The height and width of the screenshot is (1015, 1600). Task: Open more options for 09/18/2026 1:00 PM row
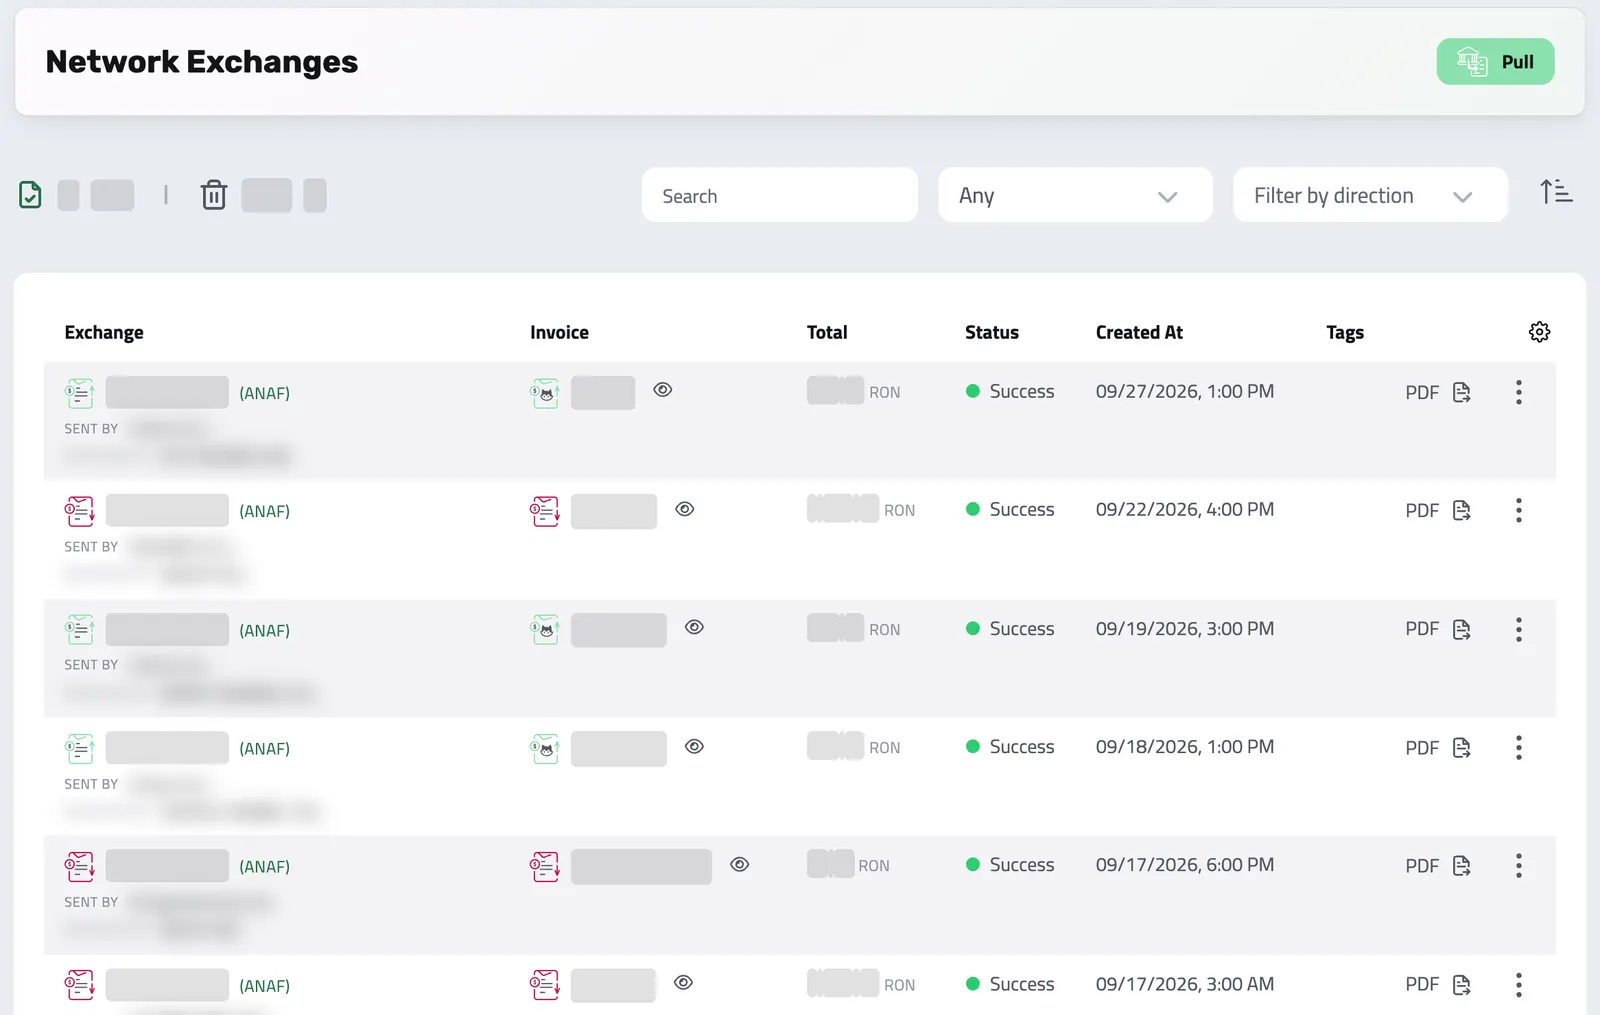1518,747
